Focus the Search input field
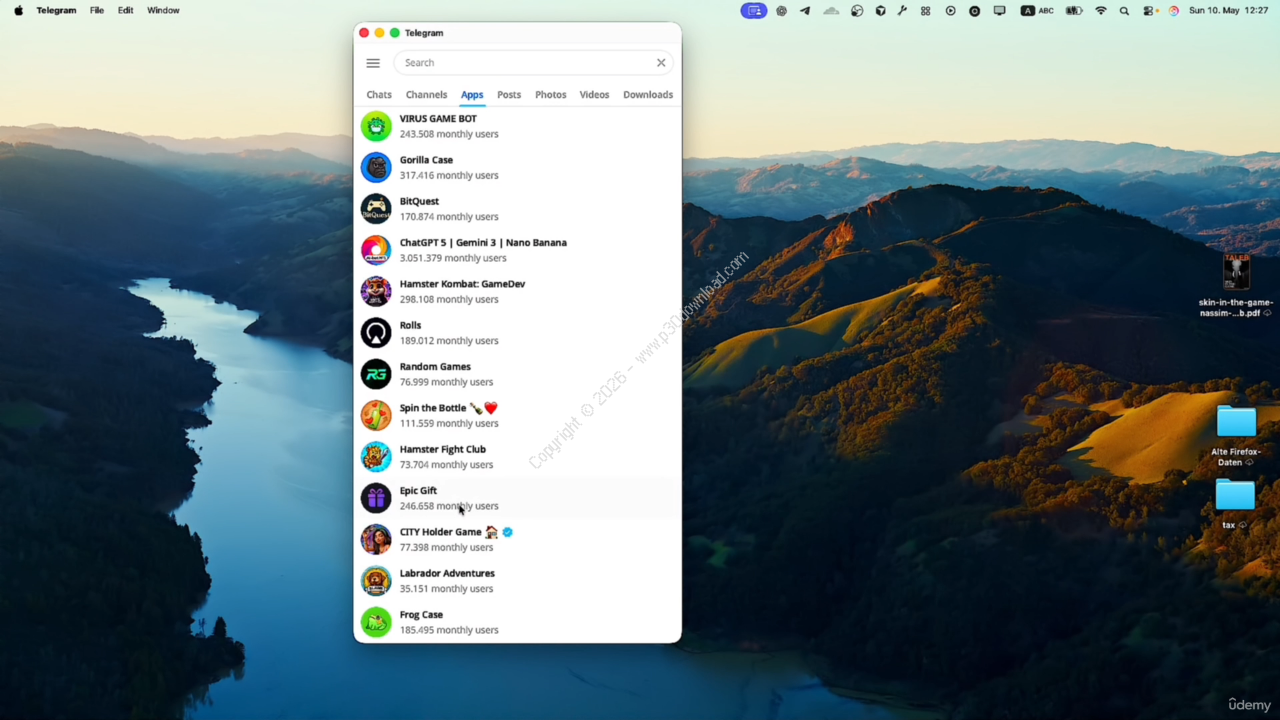 pos(534,63)
